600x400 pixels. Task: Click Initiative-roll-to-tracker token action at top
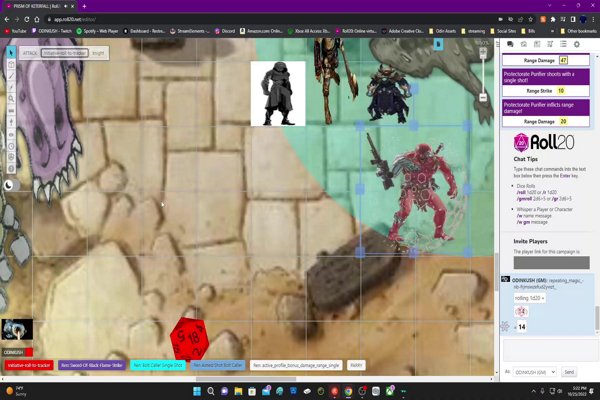tap(65, 53)
